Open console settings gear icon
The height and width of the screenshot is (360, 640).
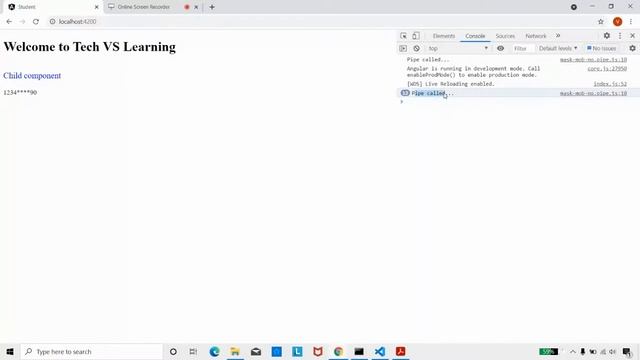tap(632, 48)
